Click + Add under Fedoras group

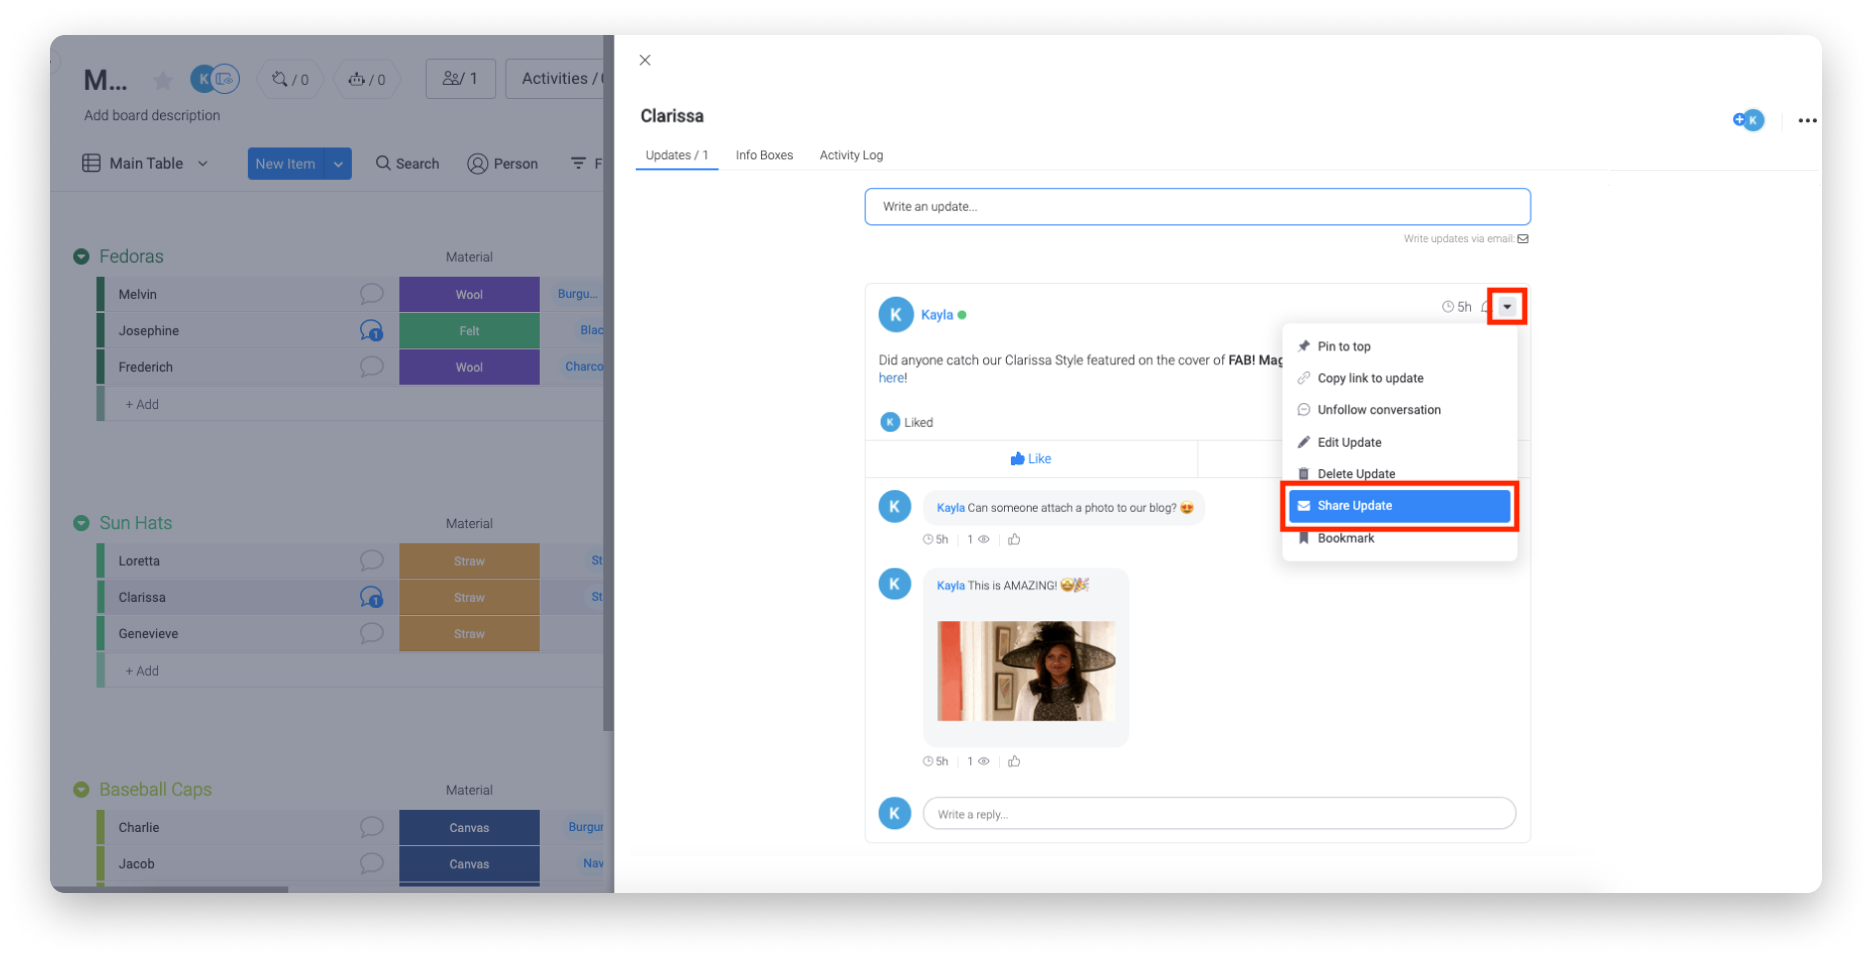(x=142, y=405)
